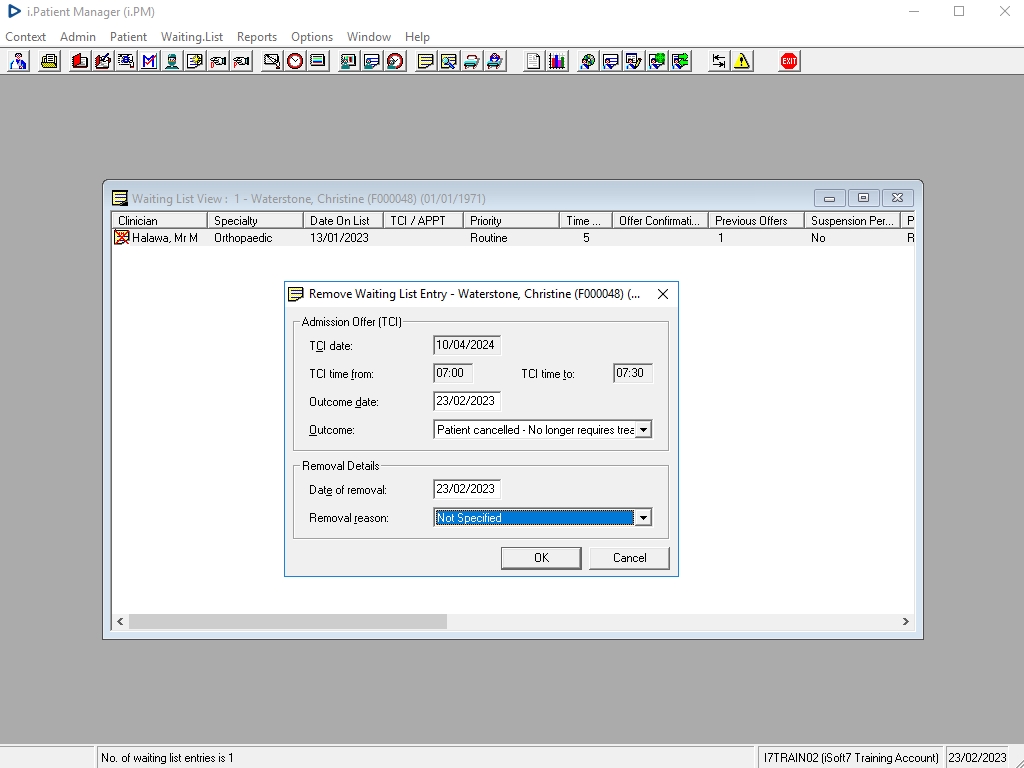Click the person with green grid icon

tap(657, 61)
